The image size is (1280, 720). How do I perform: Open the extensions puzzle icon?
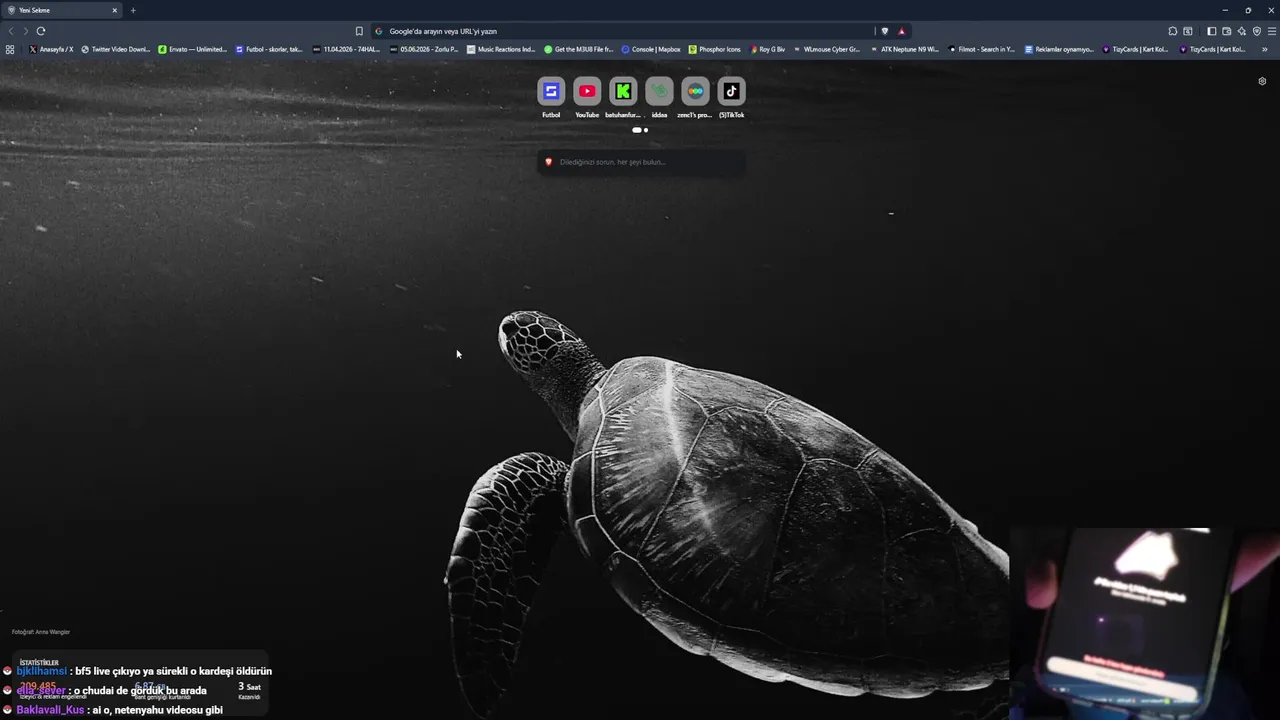pos(1173,31)
